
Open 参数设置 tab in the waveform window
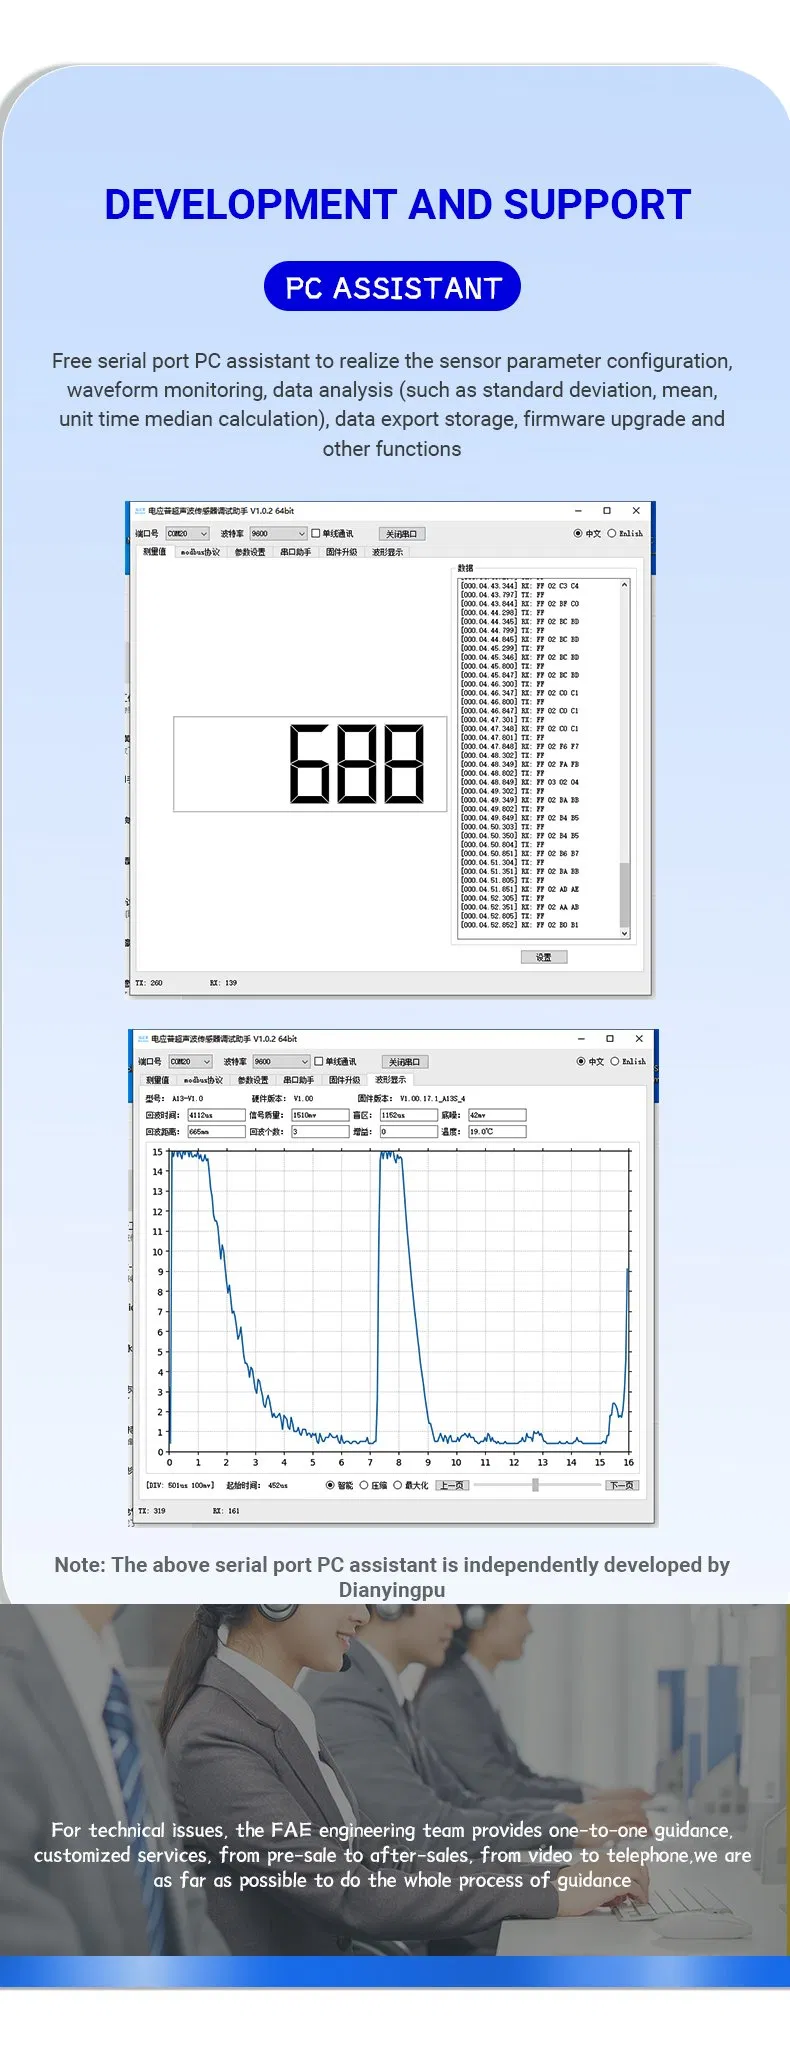pyautogui.click(x=253, y=1080)
